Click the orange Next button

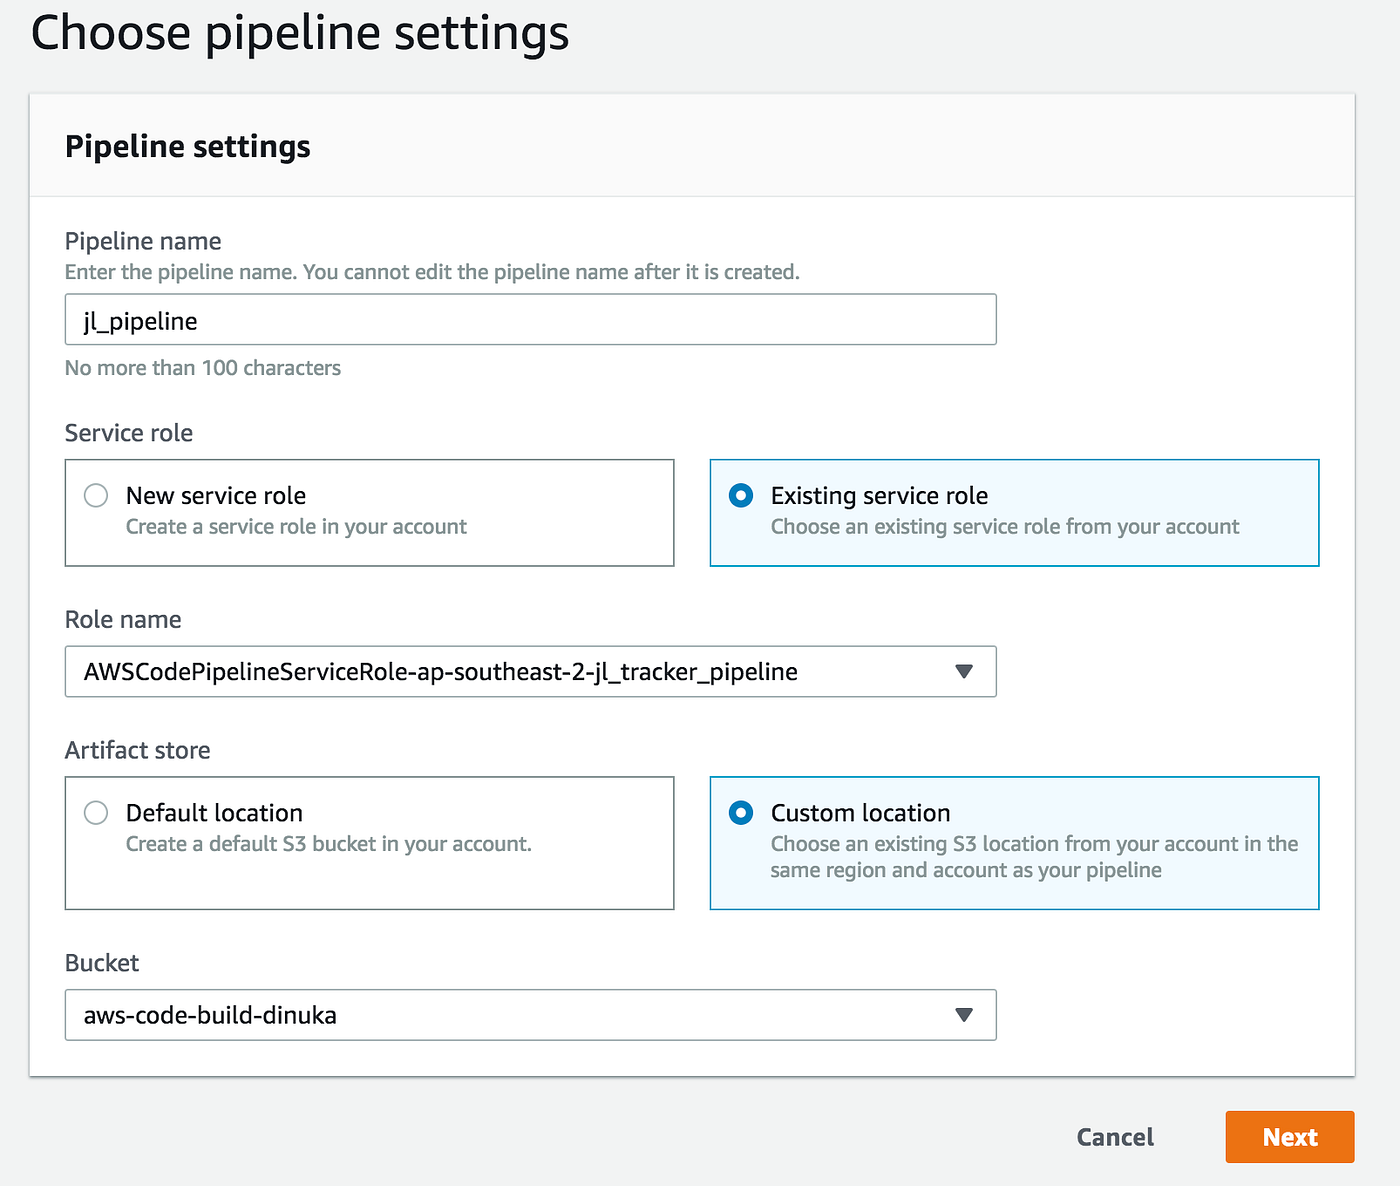coord(1289,1137)
